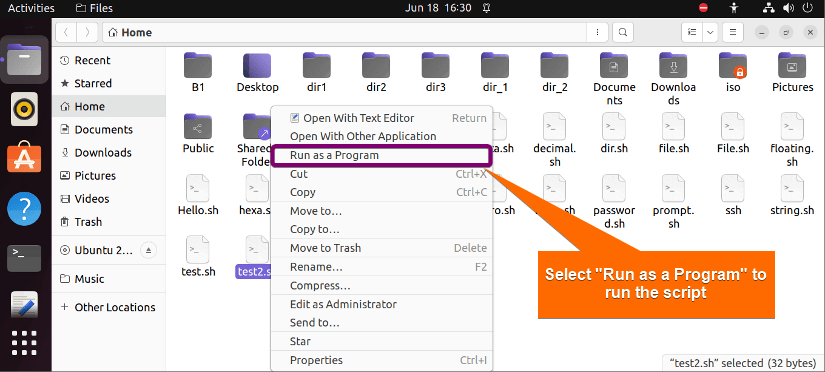The image size is (825, 372).
Task: Choose Compress… from context menu
Action: click(381, 286)
